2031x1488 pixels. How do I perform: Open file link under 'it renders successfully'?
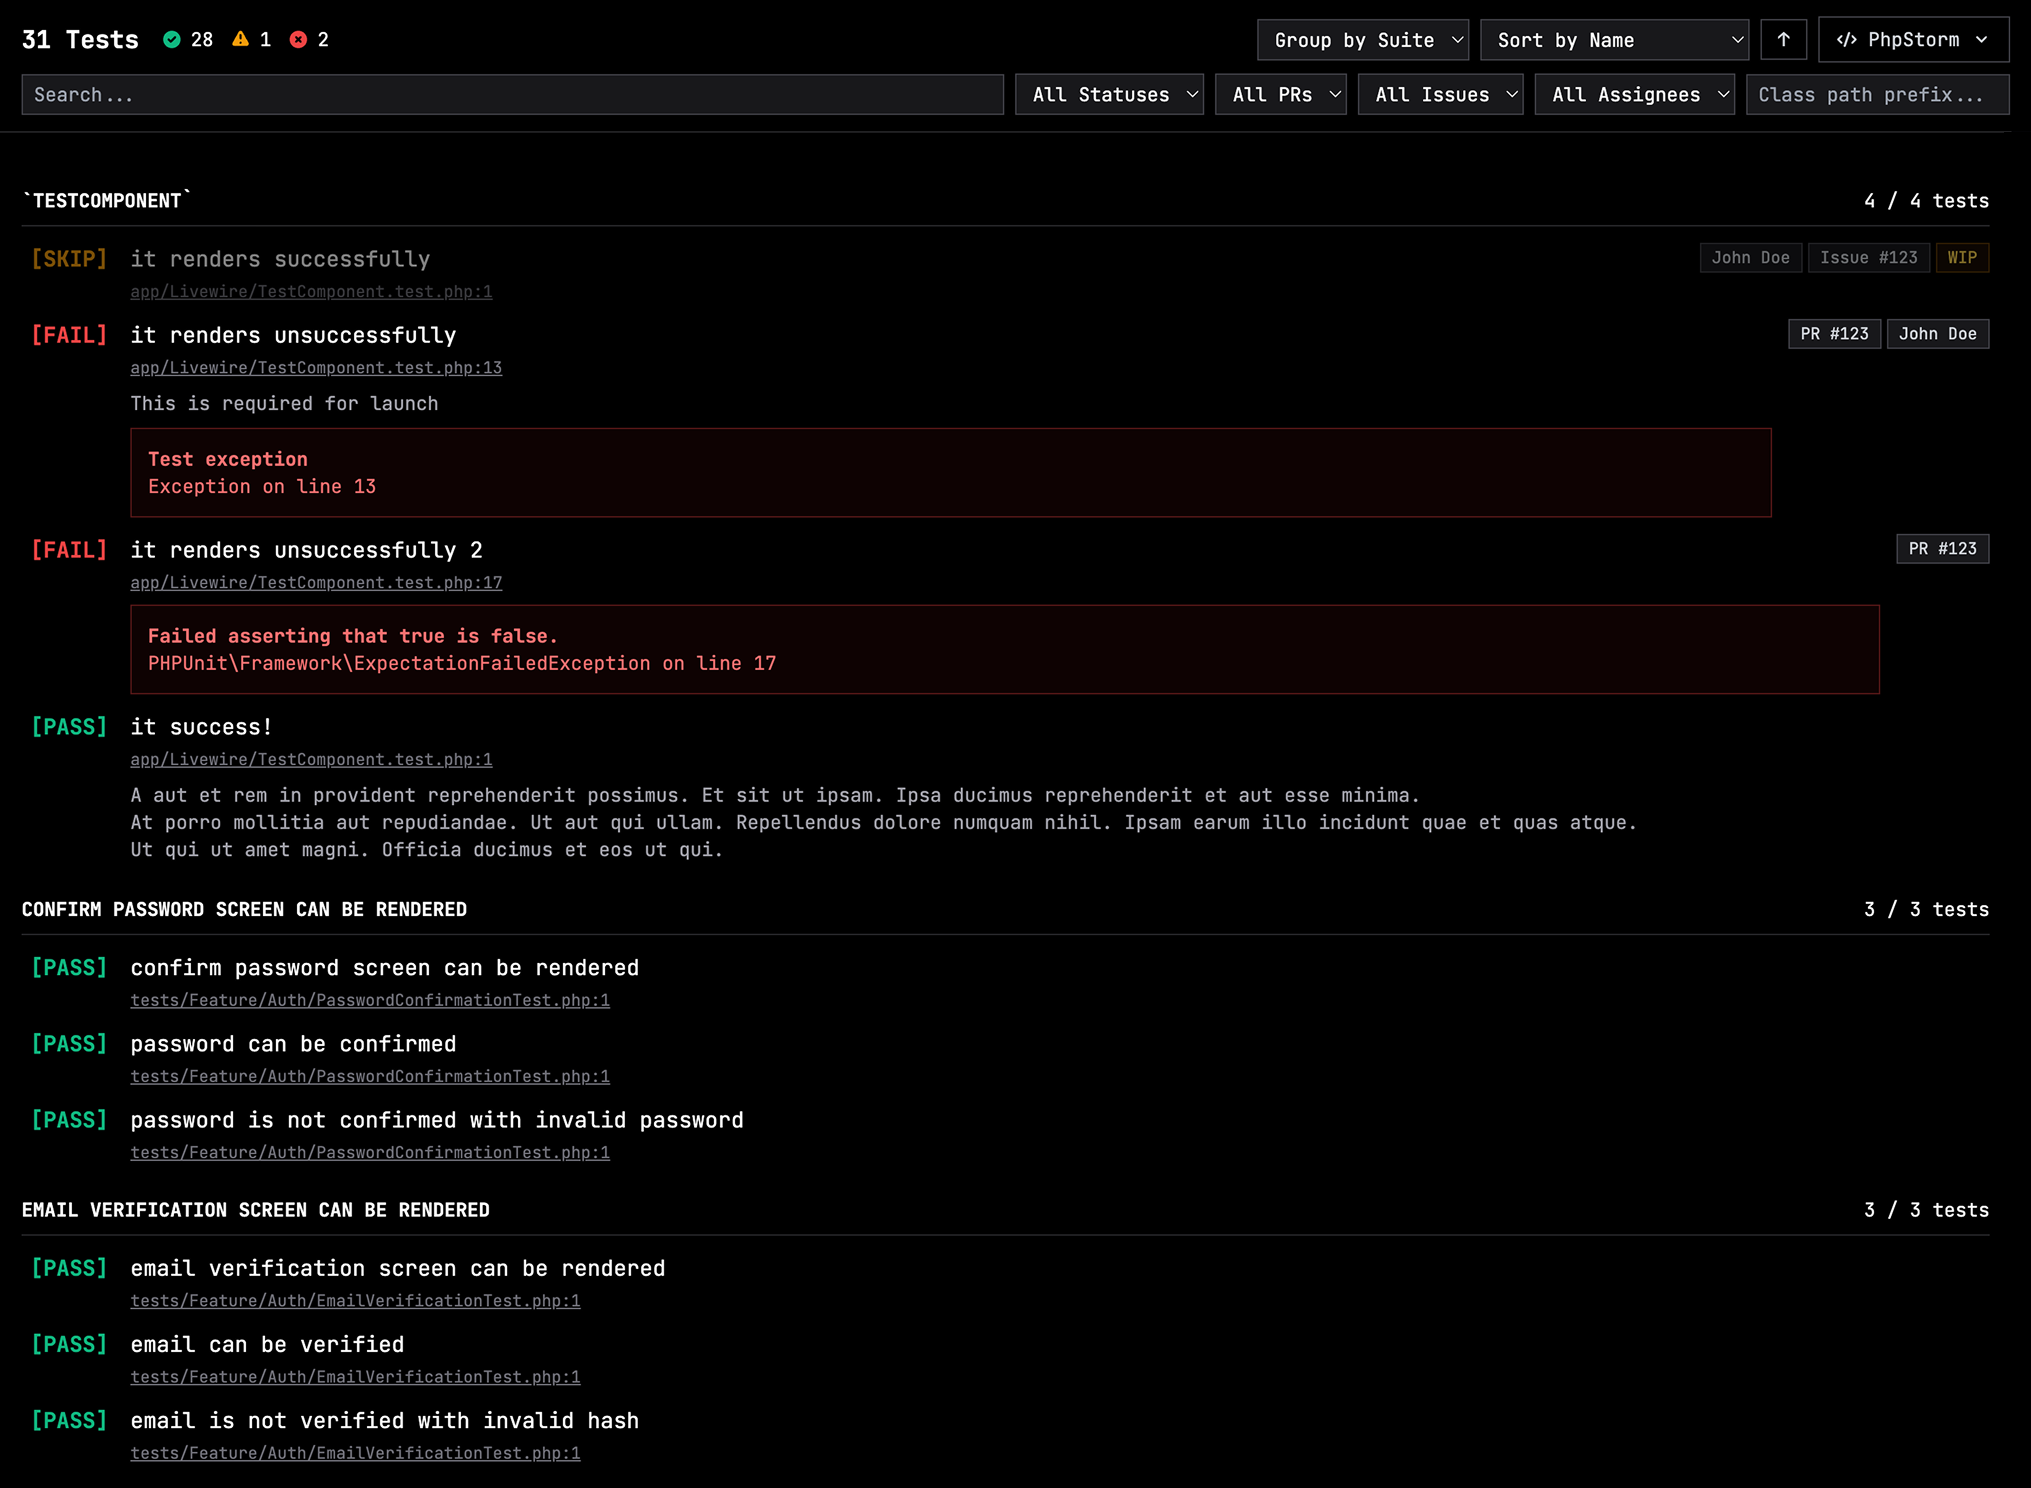[311, 292]
